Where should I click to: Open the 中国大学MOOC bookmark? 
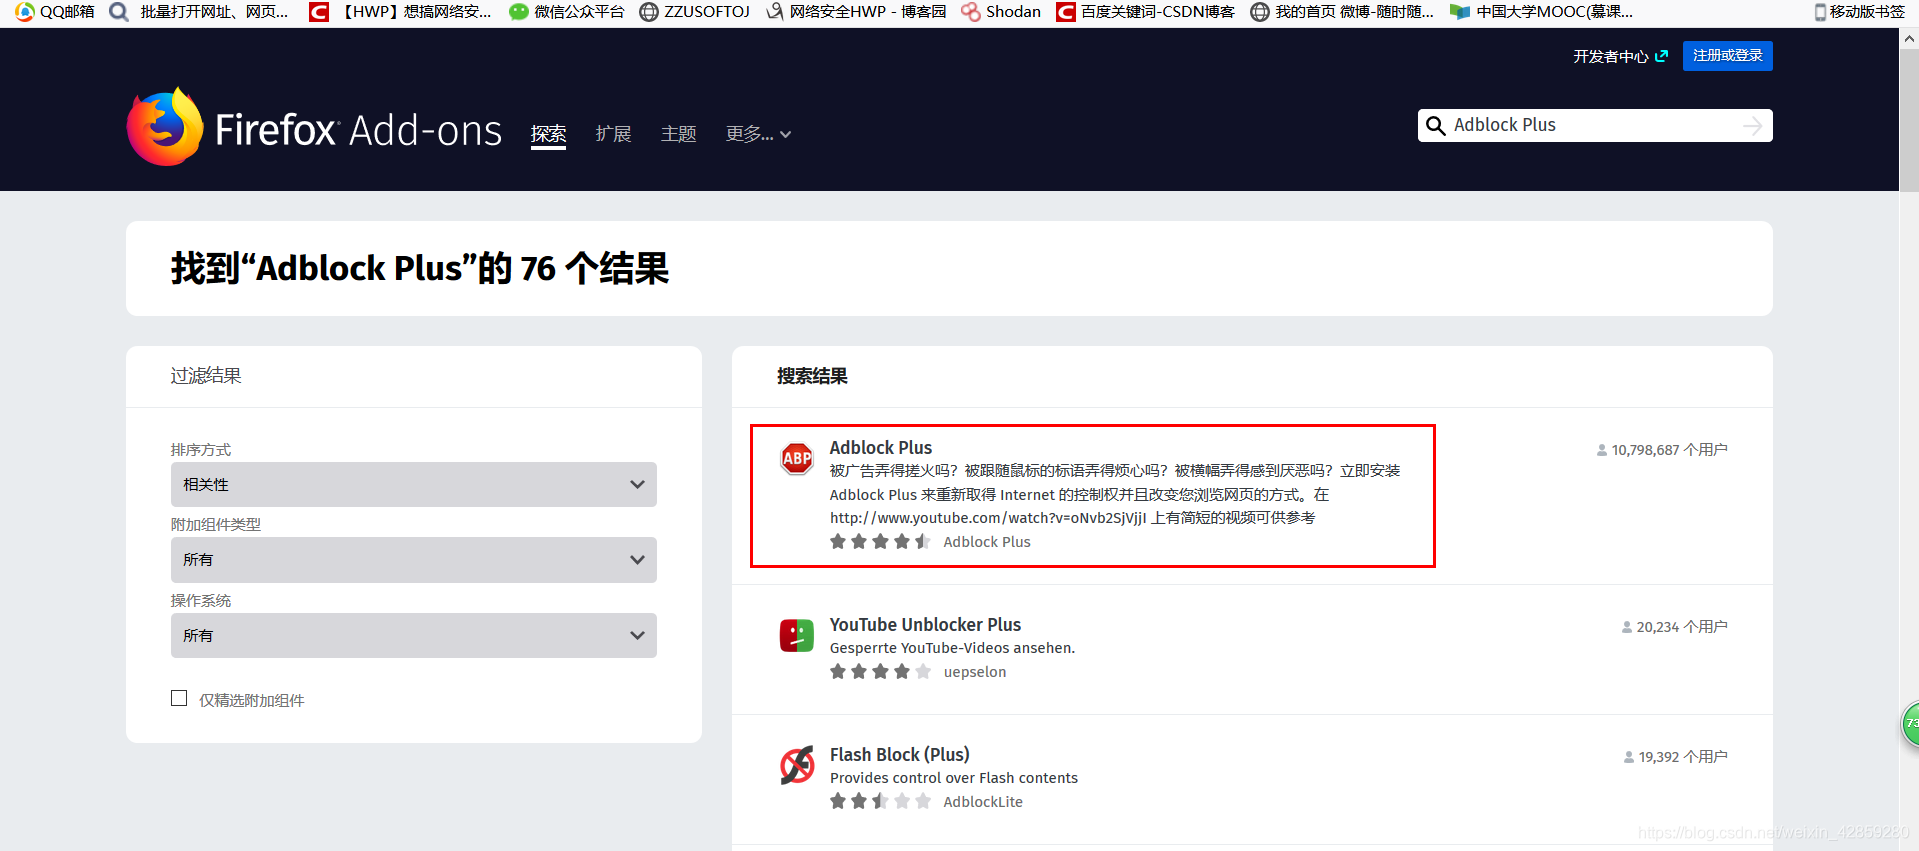coord(1542,12)
